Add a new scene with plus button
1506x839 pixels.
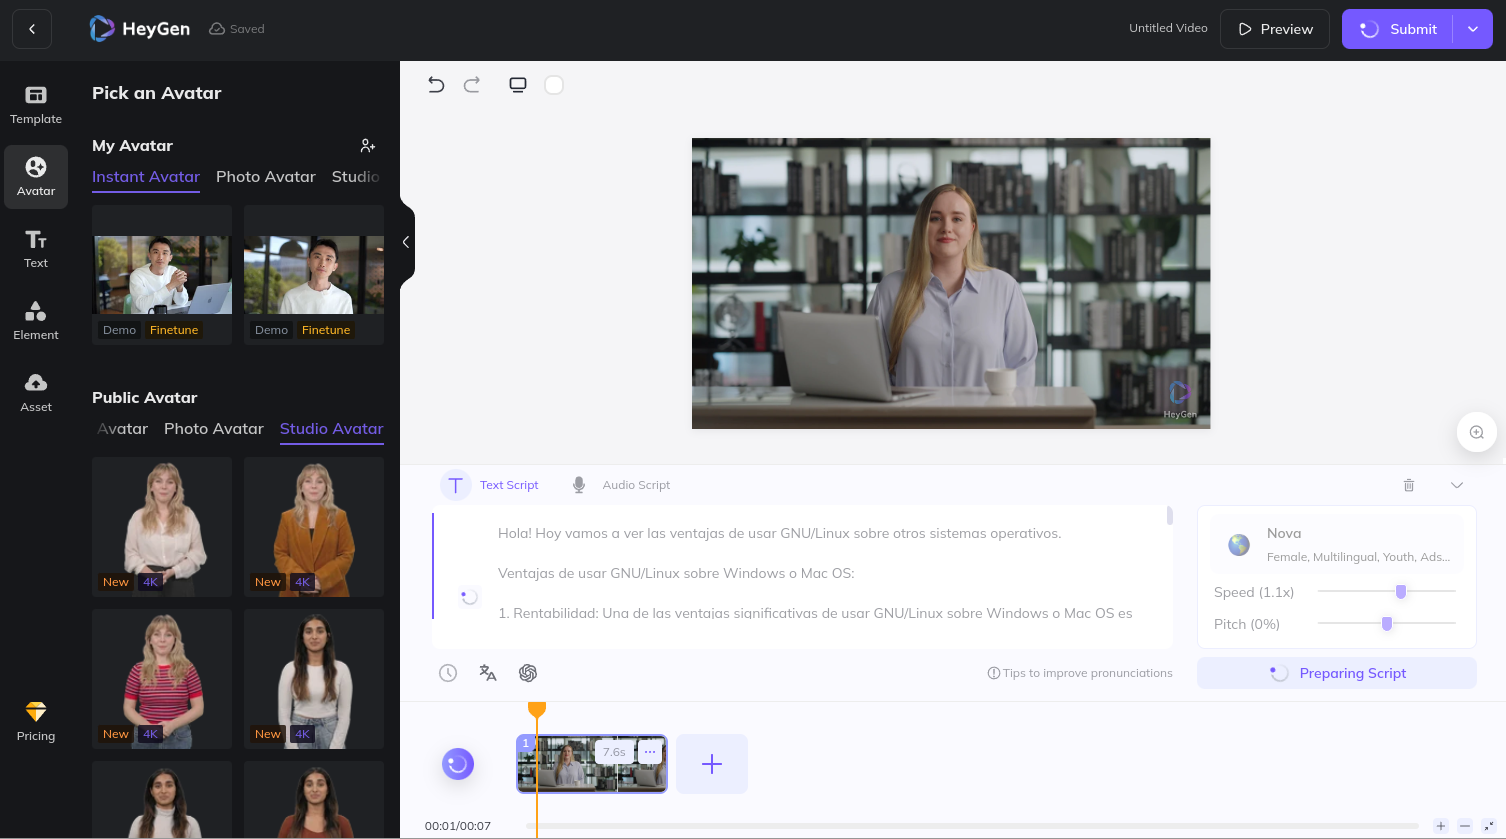712,764
